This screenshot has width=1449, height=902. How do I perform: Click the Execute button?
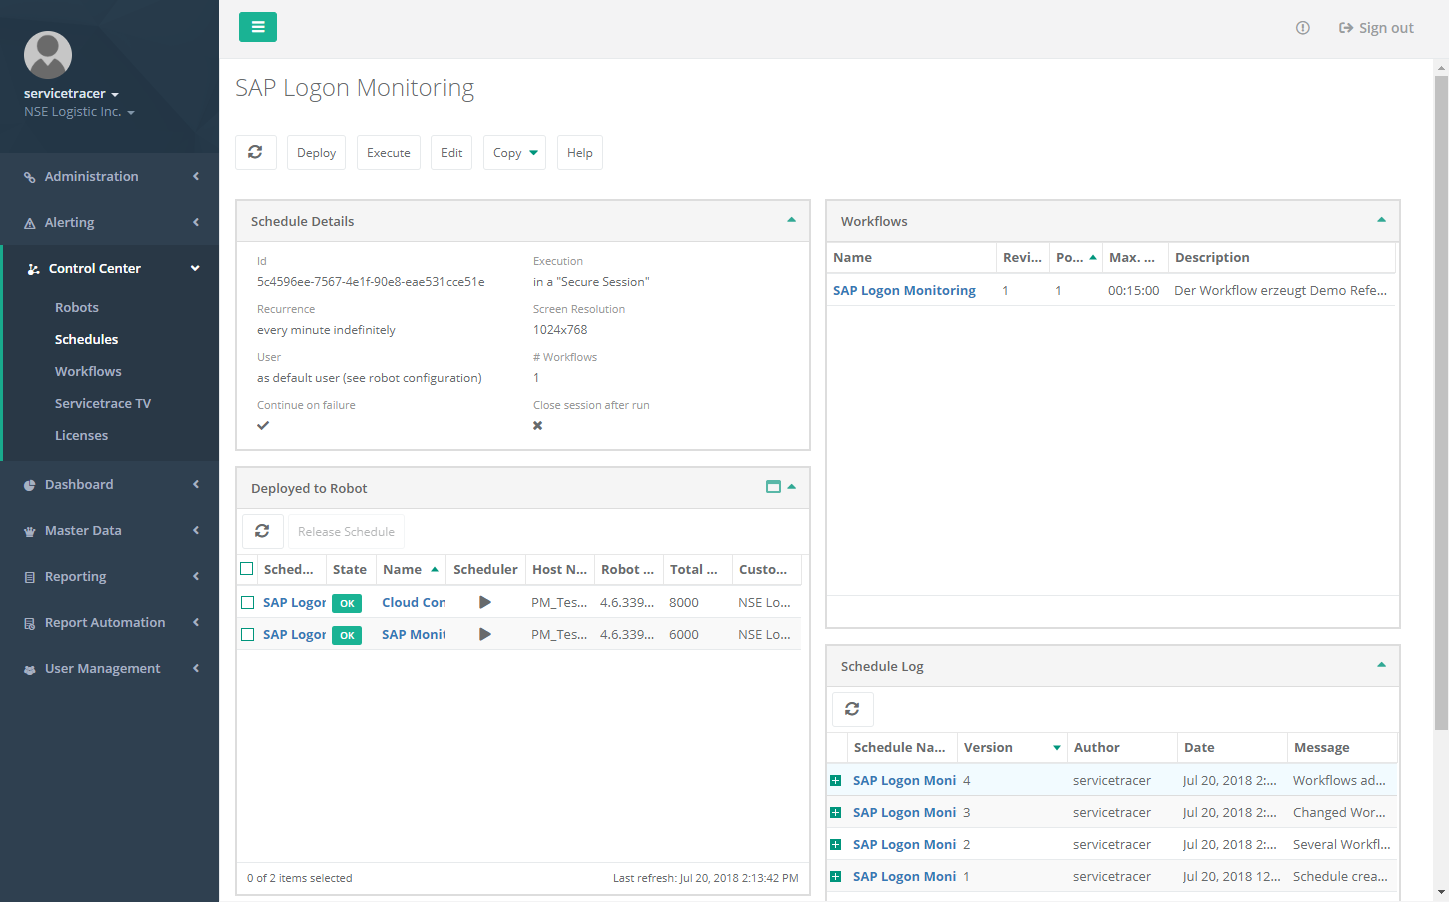coord(389,152)
